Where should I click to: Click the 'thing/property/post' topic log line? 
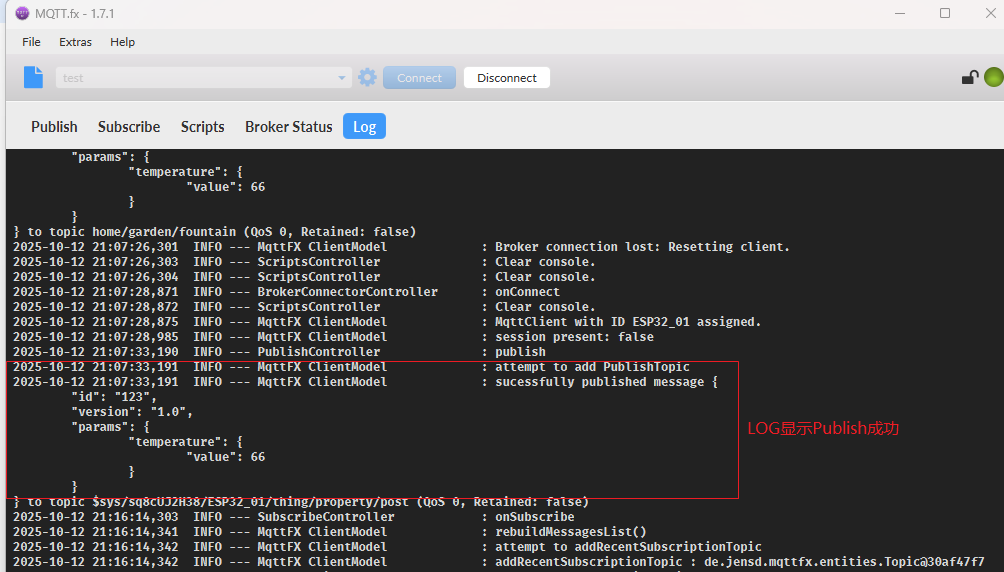coord(301,502)
